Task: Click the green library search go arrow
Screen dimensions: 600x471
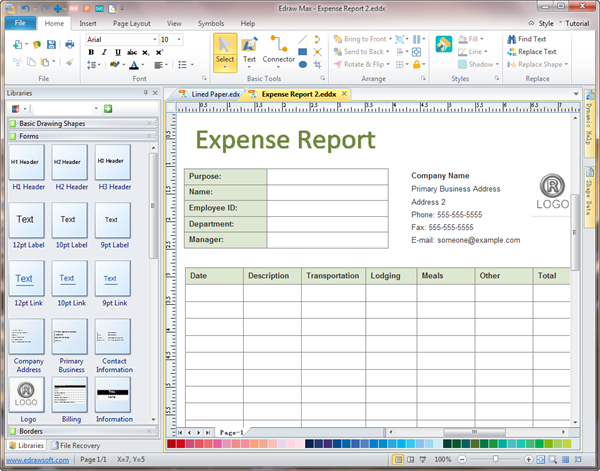Action: [107, 108]
